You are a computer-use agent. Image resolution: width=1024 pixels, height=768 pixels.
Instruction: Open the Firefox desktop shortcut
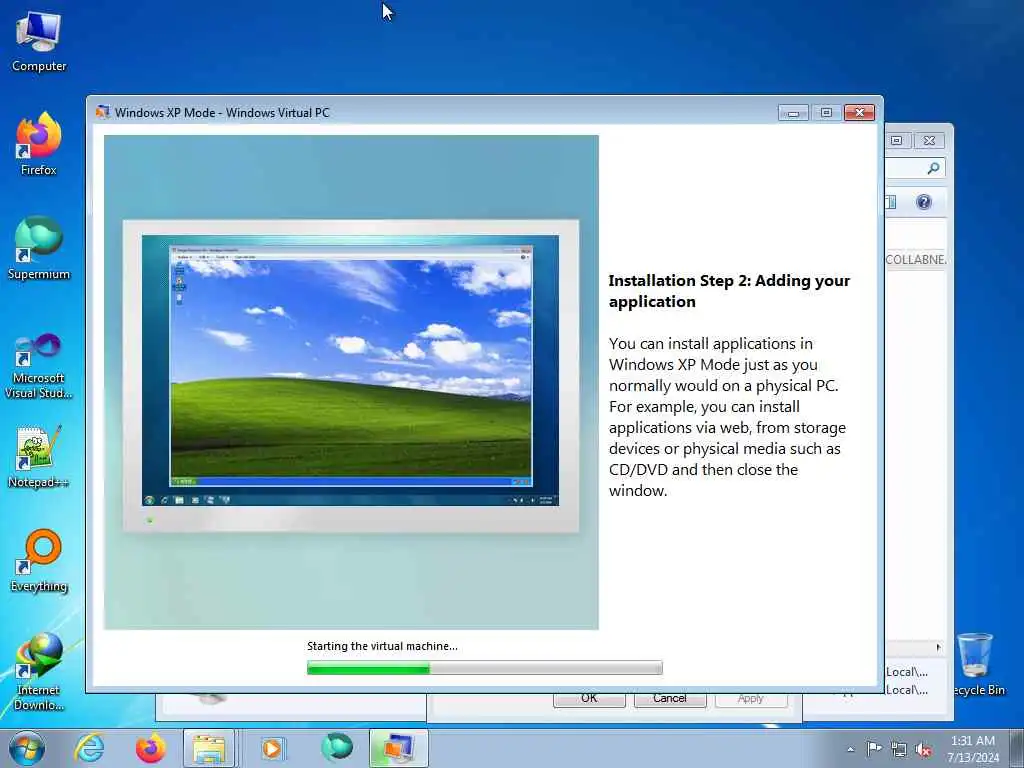(39, 144)
